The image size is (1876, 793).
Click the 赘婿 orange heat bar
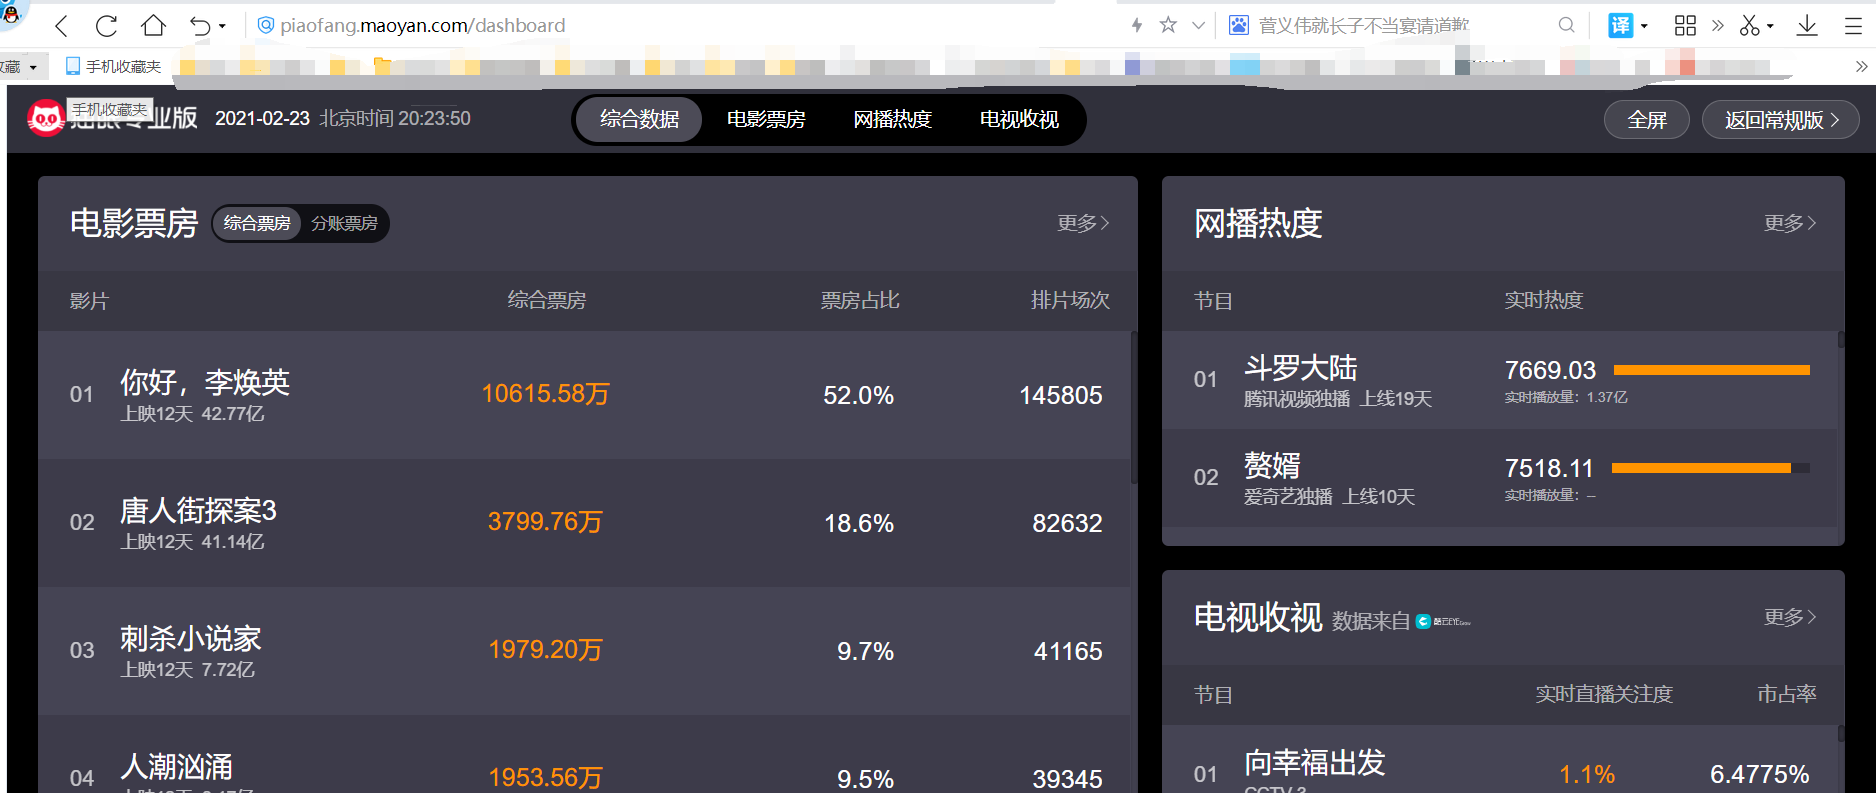click(1701, 468)
